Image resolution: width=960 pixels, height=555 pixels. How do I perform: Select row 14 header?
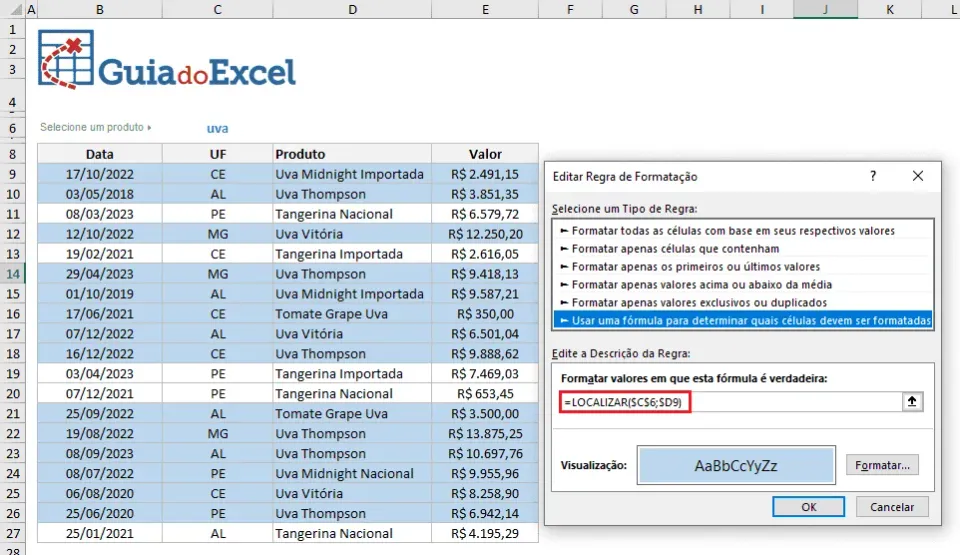(x=12, y=274)
